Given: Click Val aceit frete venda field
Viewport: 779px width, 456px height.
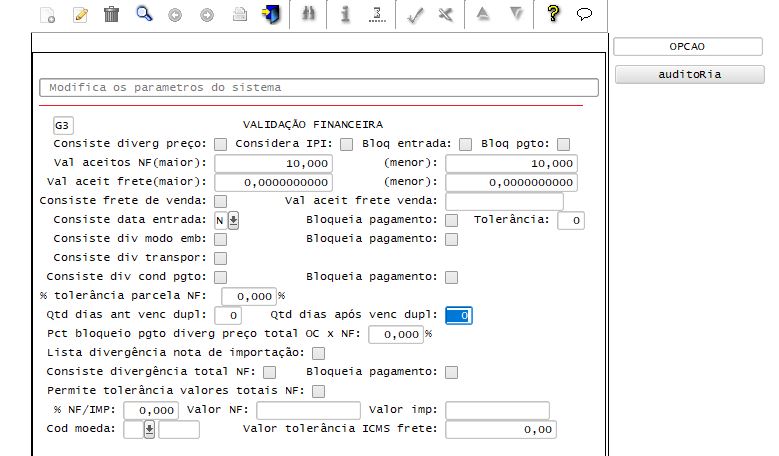Looking at the screenshot, I should [x=504, y=201].
